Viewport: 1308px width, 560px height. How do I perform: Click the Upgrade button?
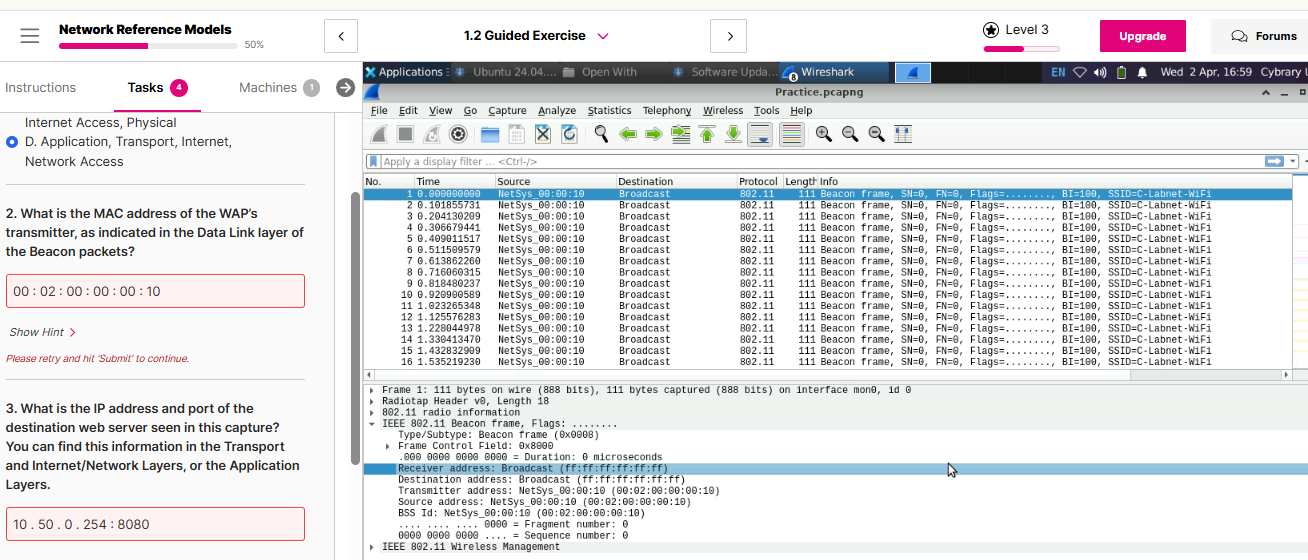[x=1142, y=36]
